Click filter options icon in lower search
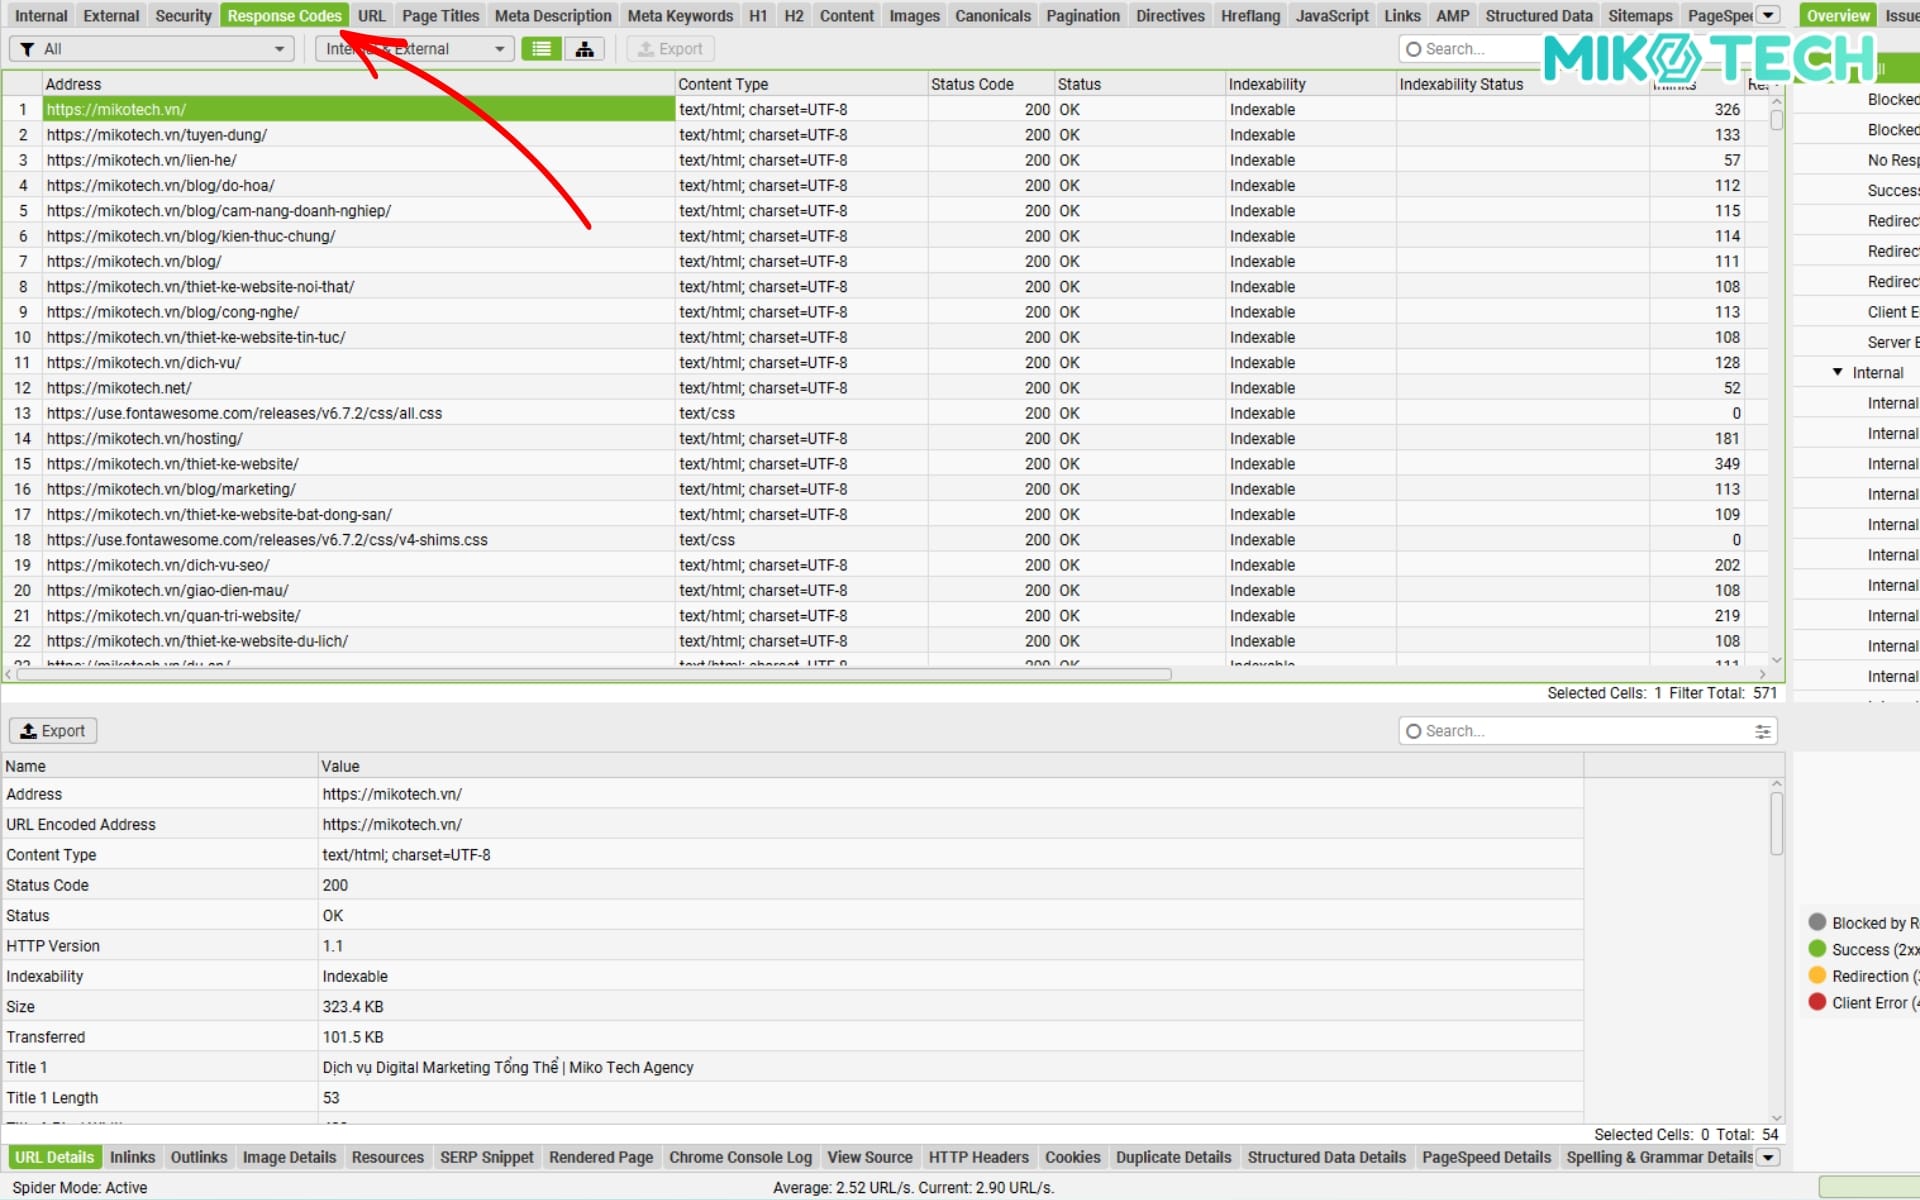 1762,732
